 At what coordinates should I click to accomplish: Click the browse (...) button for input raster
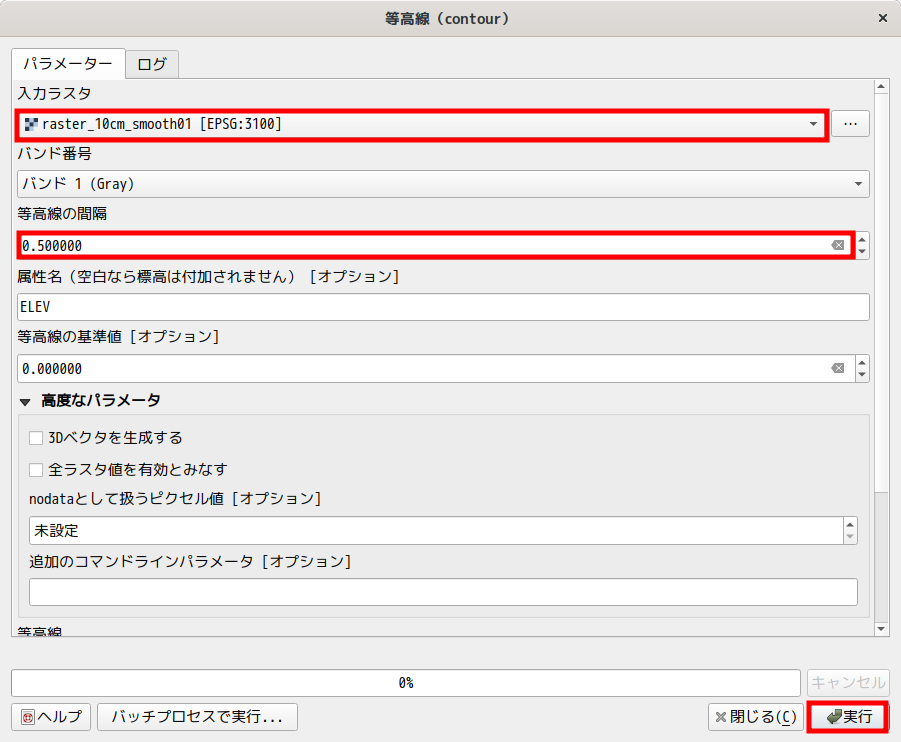(x=850, y=124)
